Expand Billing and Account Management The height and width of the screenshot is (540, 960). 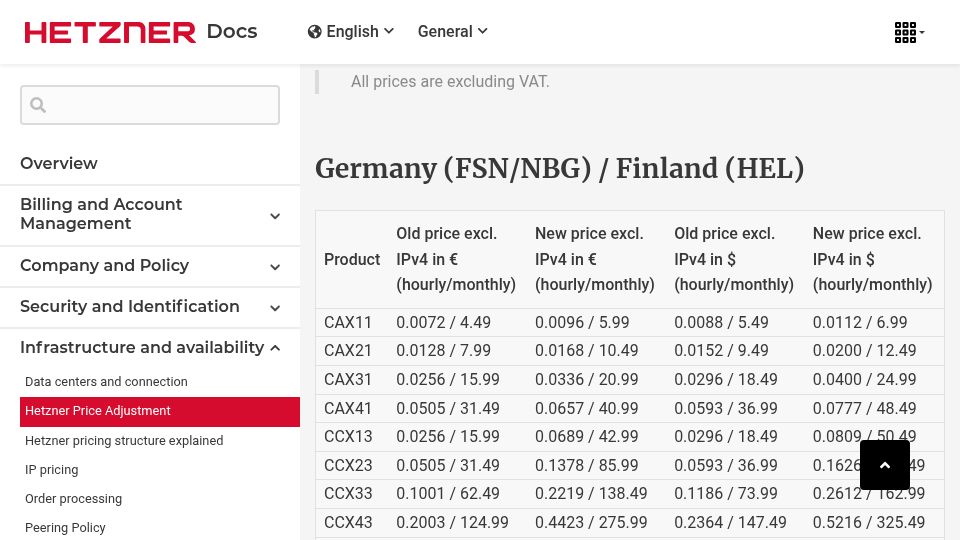coord(150,214)
